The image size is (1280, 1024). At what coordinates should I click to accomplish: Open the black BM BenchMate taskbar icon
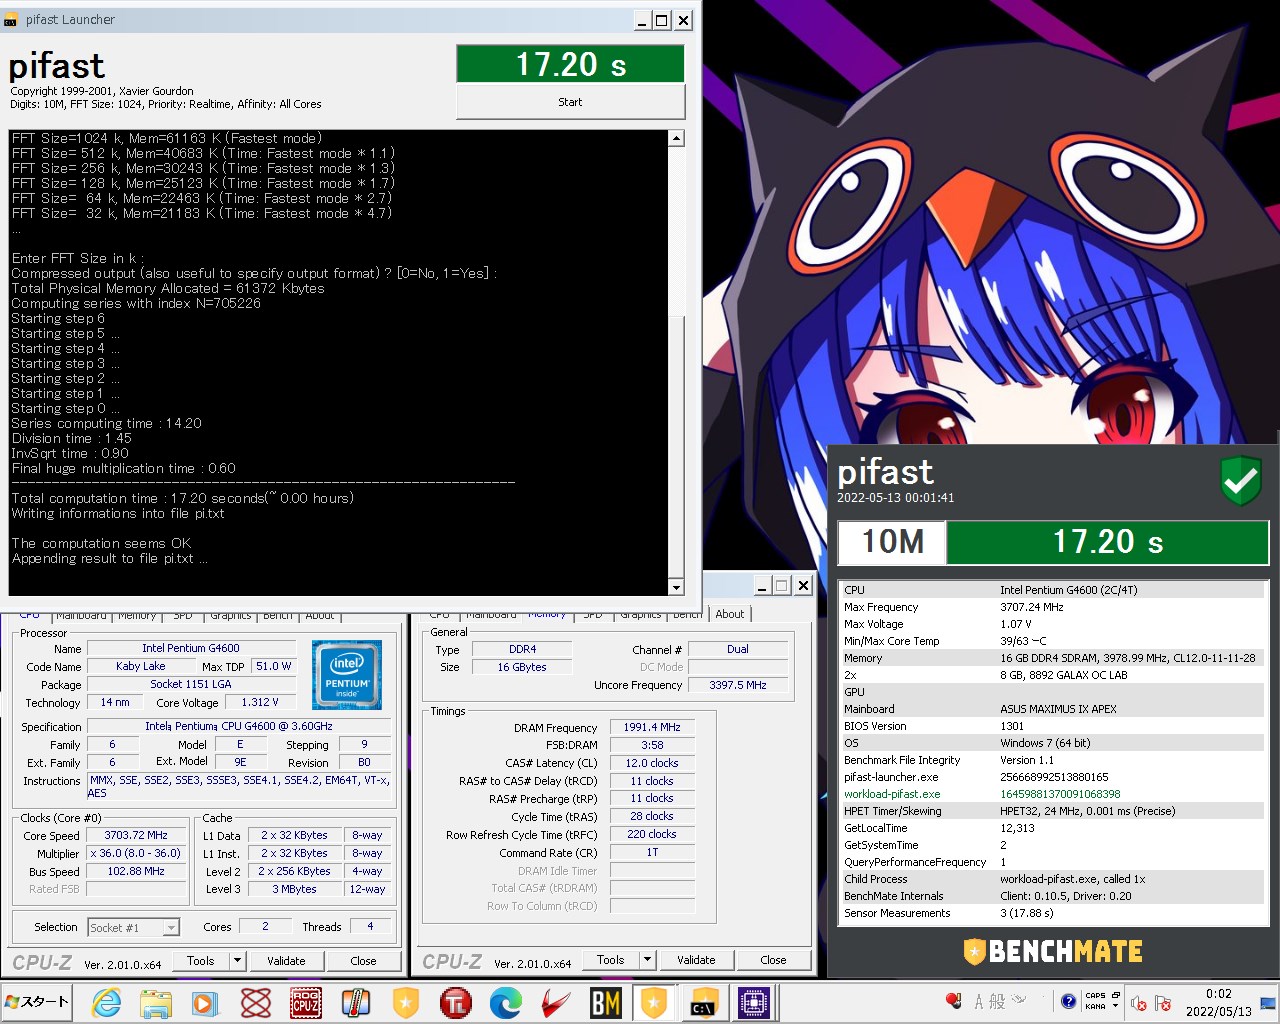[605, 1002]
